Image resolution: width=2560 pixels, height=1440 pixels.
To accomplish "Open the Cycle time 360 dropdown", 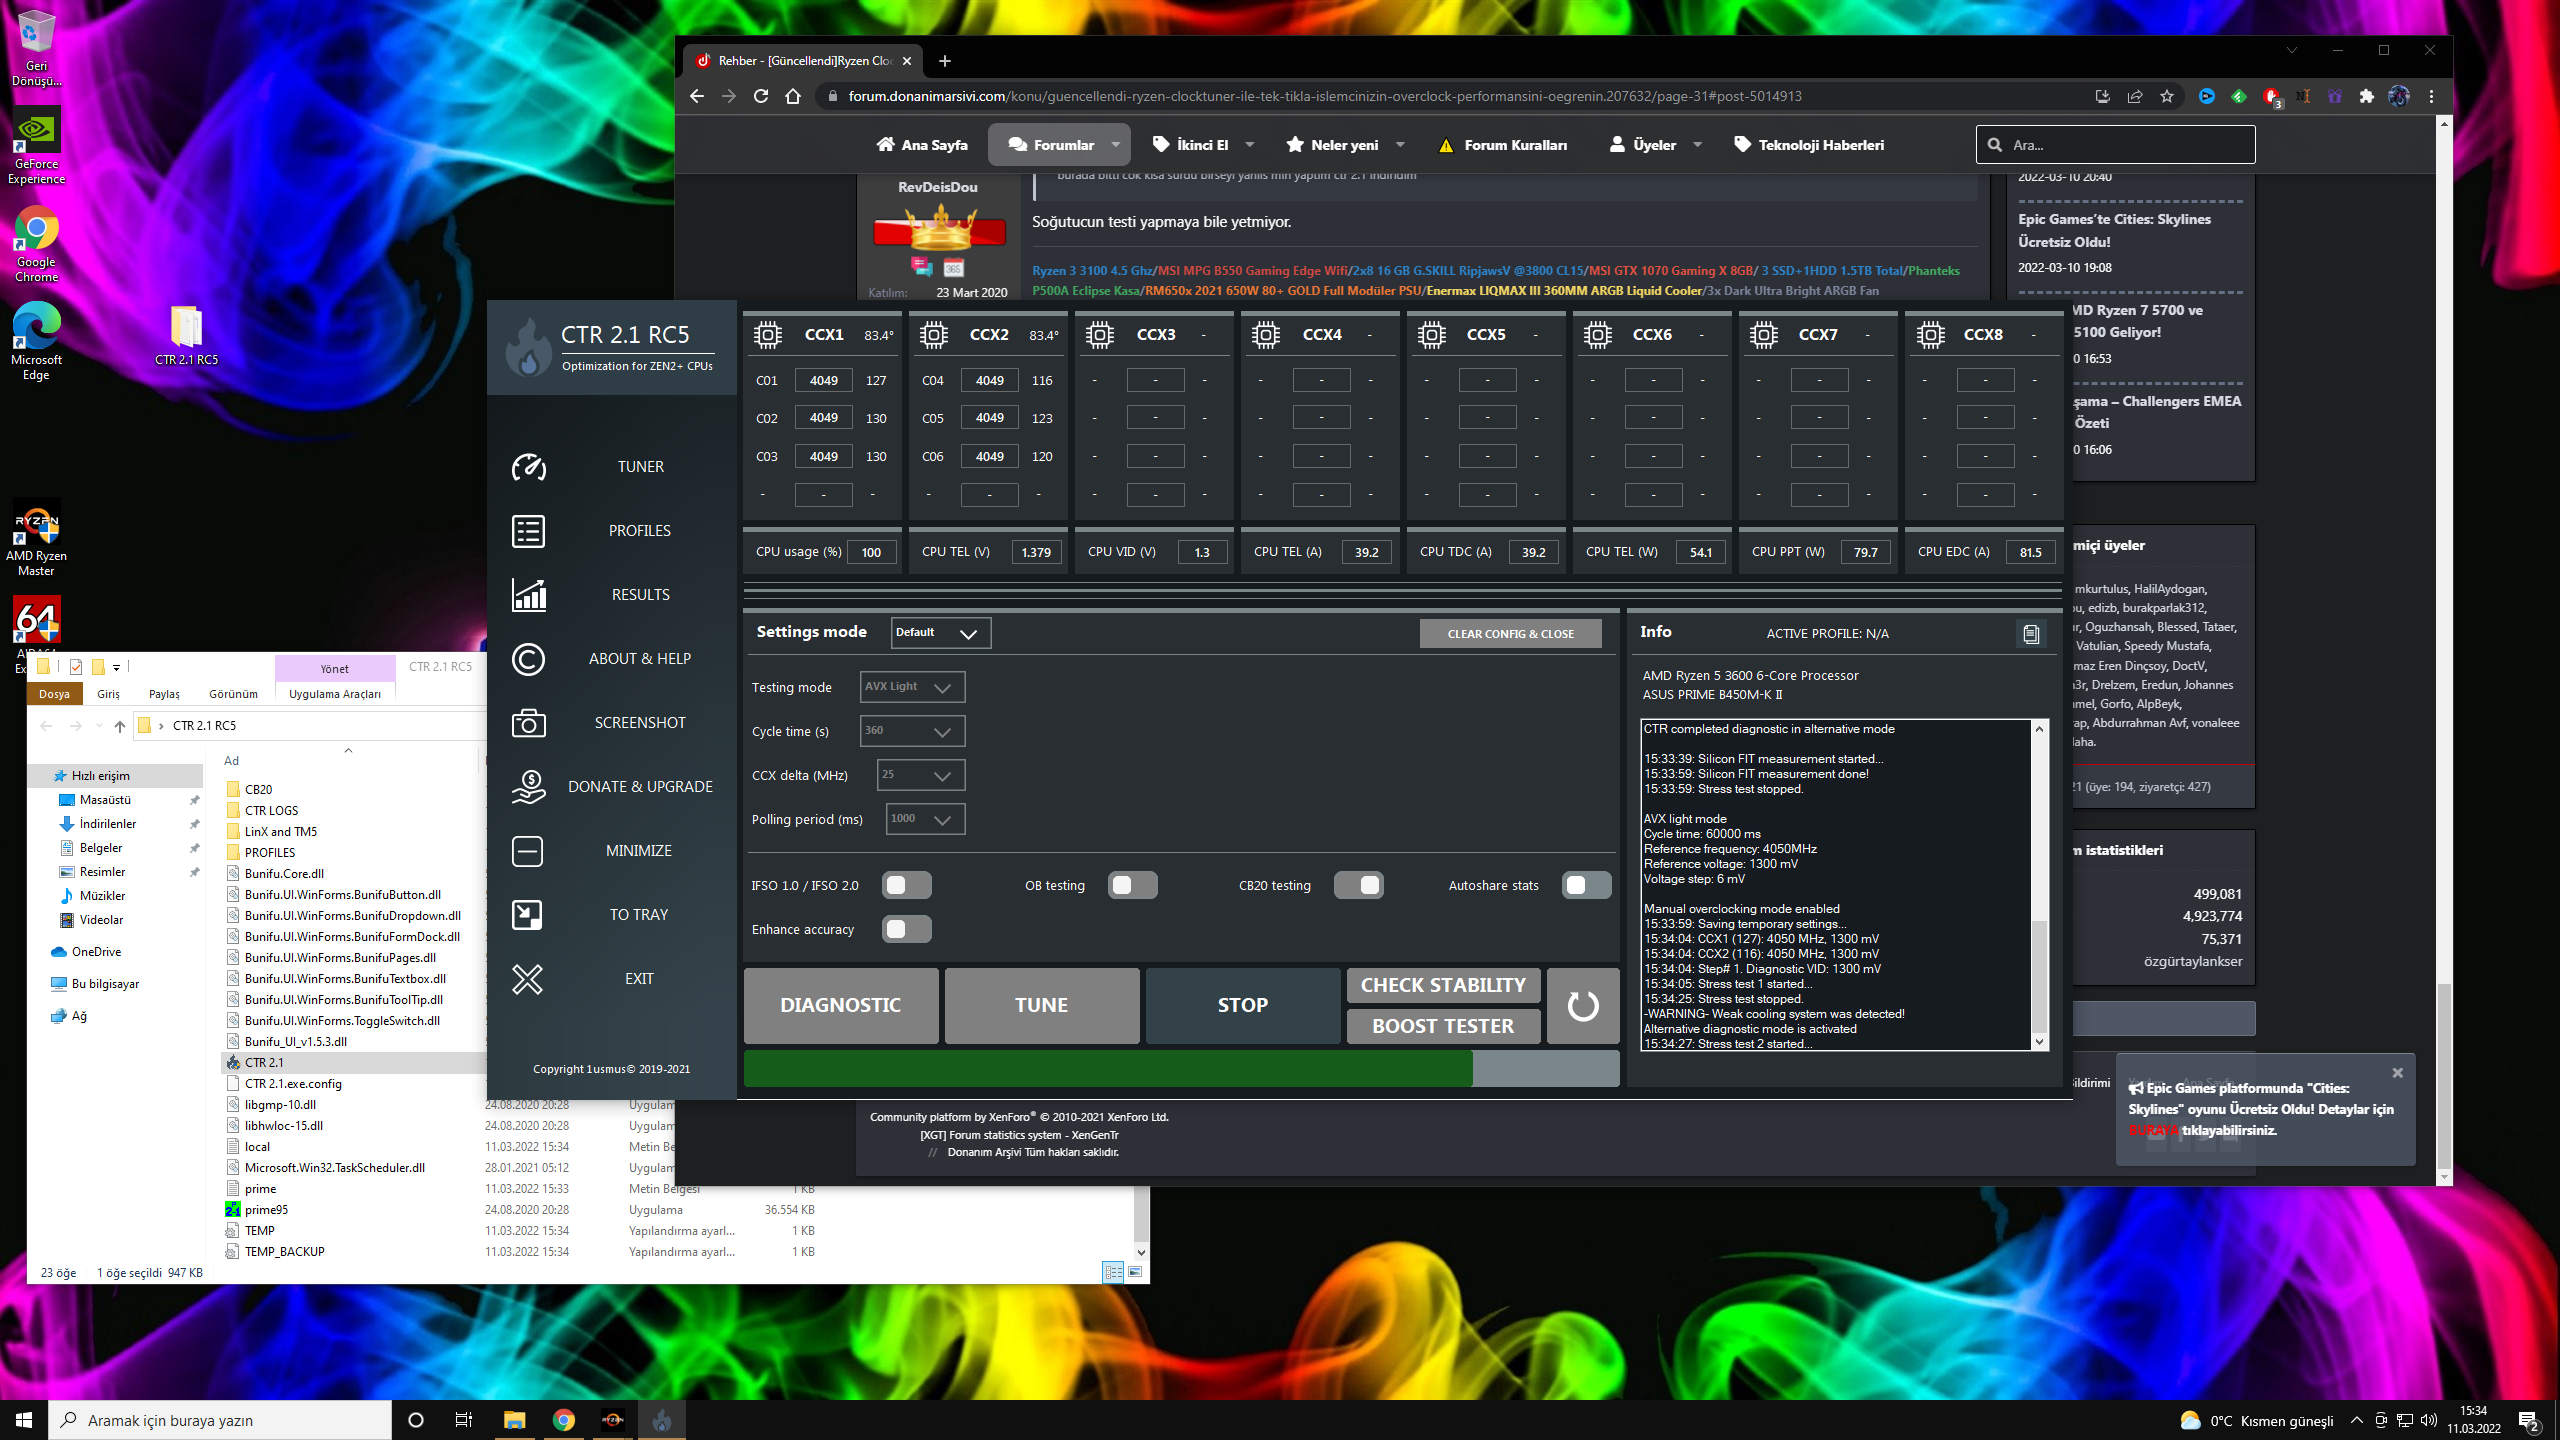I will pos(912,731).
